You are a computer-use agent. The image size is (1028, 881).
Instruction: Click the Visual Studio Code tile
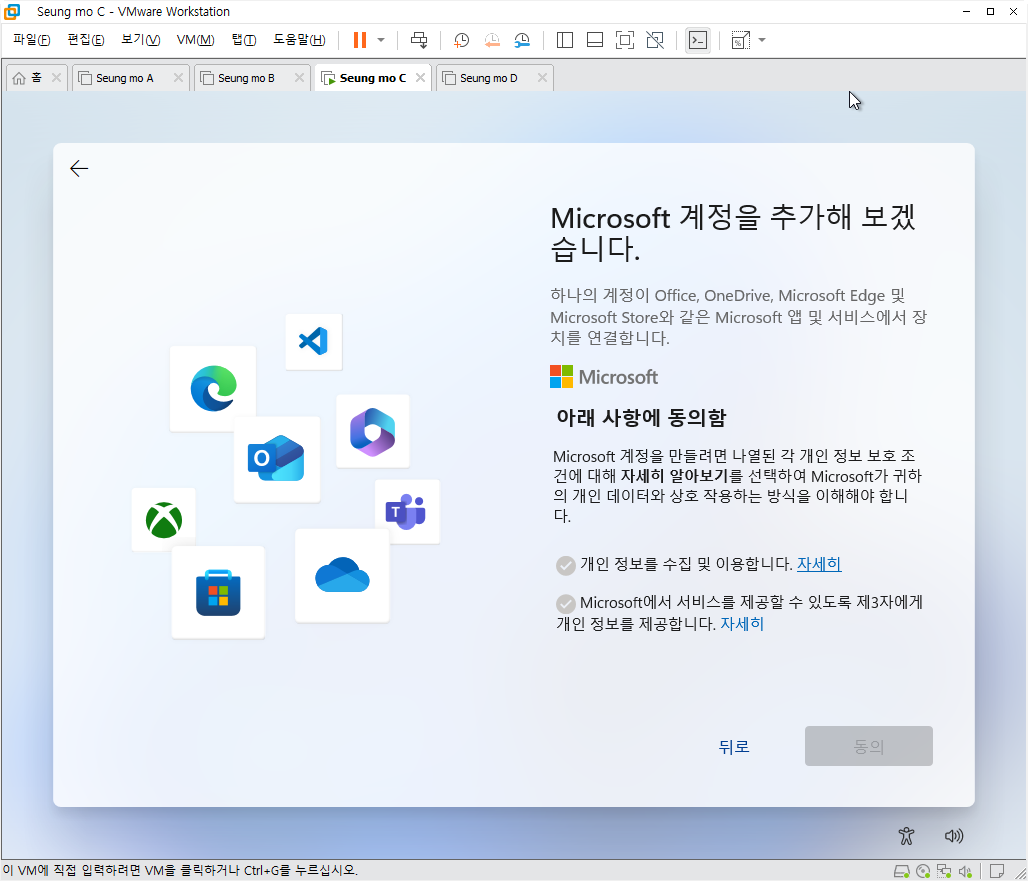click(x=313, y=342)
